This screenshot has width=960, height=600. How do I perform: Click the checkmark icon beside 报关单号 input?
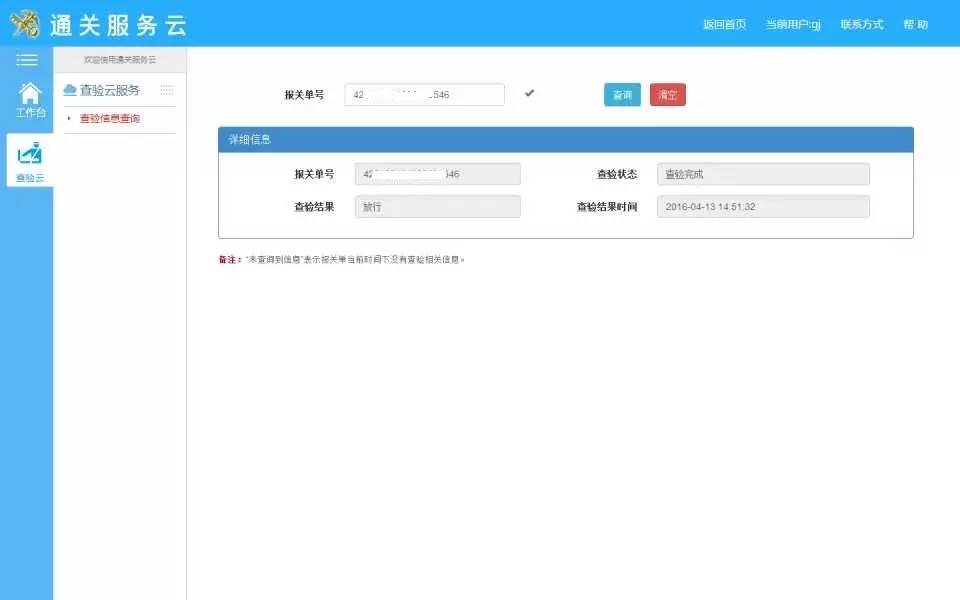click(529, 92)
